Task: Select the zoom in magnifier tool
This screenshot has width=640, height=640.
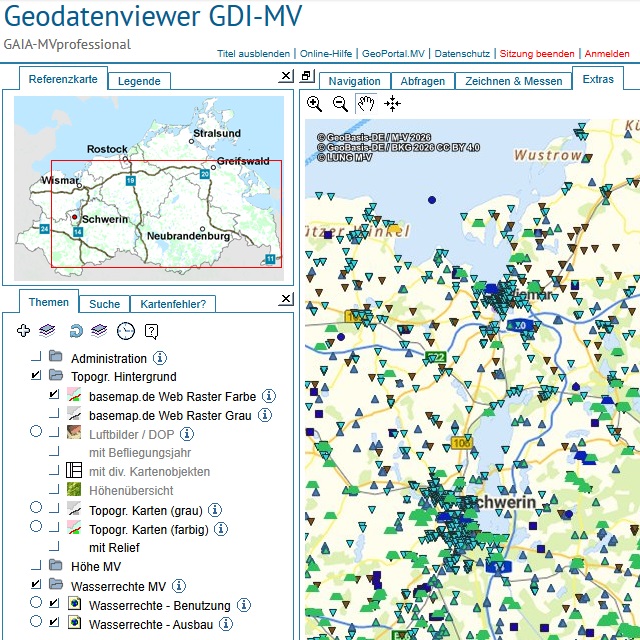Action: pos(314,104)
